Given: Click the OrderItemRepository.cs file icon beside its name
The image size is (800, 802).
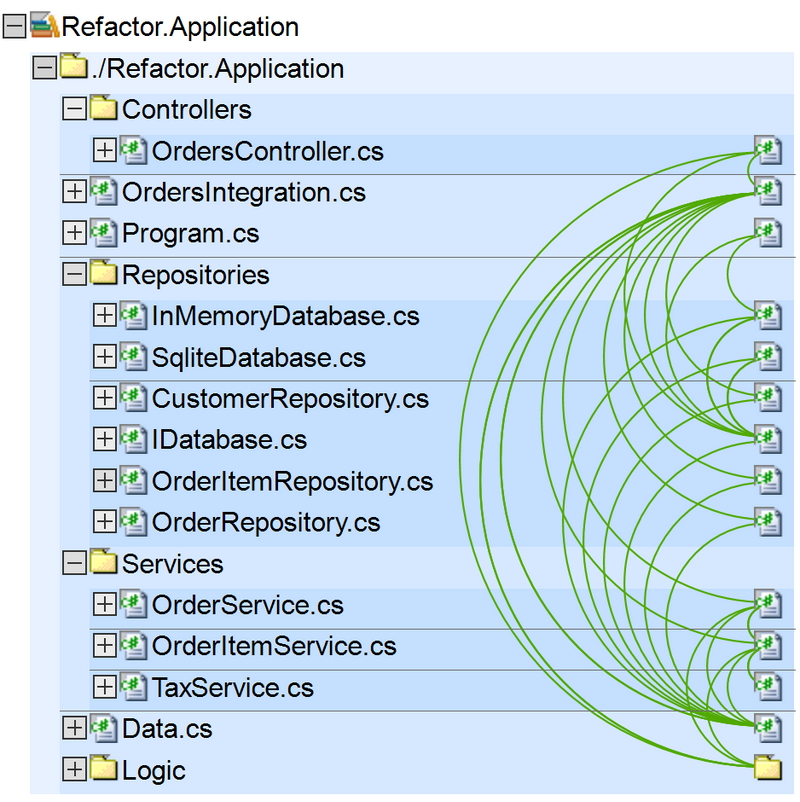Looking at the screenshot, I should (134, 481).
